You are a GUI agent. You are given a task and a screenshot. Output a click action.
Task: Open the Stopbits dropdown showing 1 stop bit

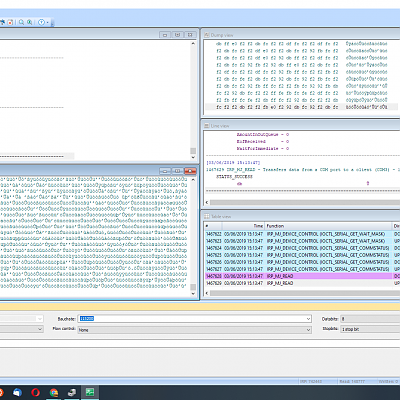click(370, 329)
